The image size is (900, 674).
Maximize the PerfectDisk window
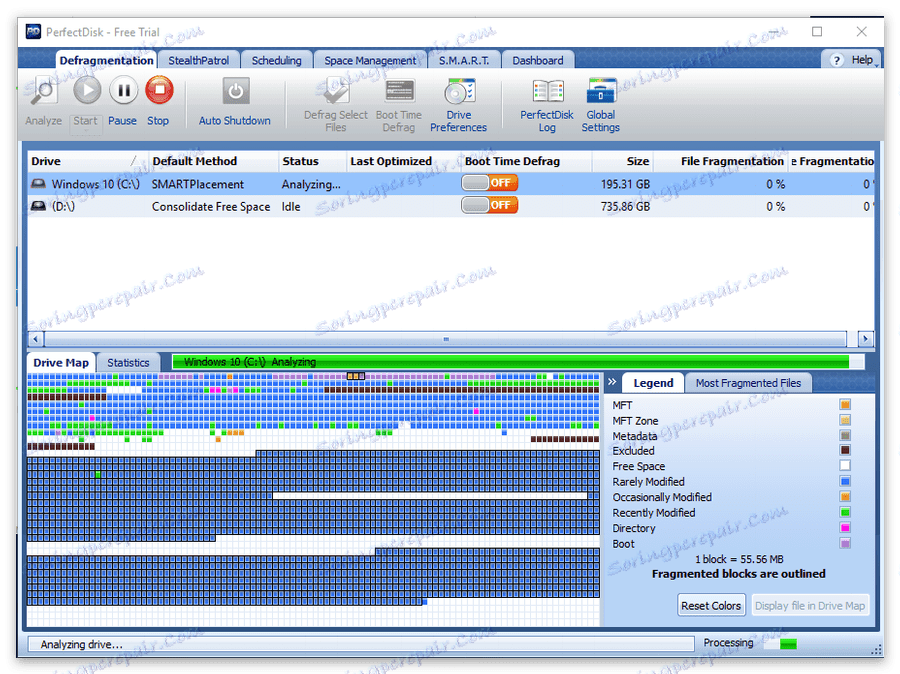[x=817, y=32]
